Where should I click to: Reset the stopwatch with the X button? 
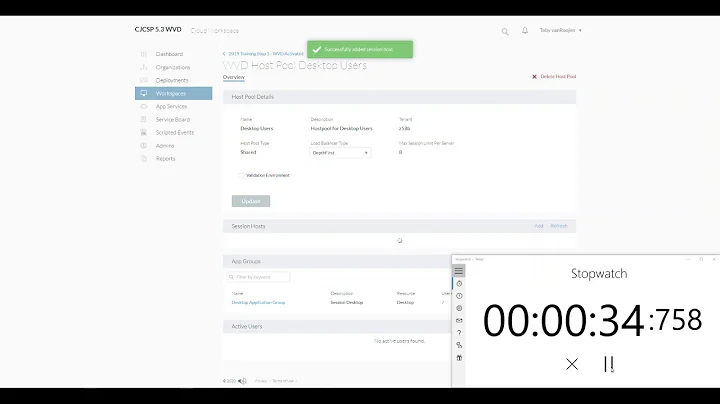coord(572,364)
